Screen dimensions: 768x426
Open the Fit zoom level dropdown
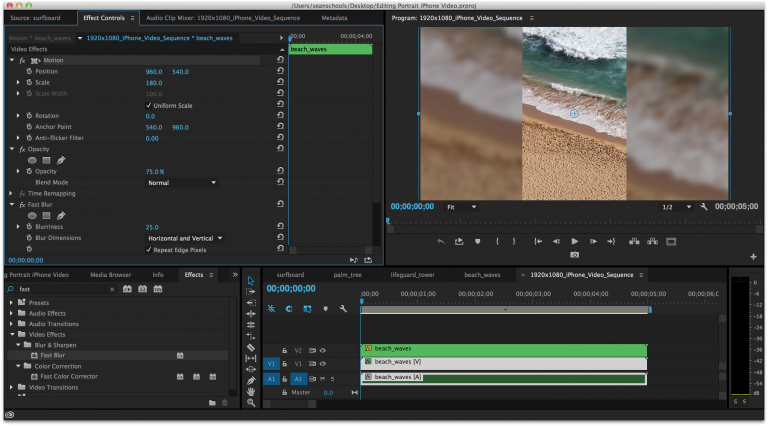pyautogui.click(x=461, y=207)
